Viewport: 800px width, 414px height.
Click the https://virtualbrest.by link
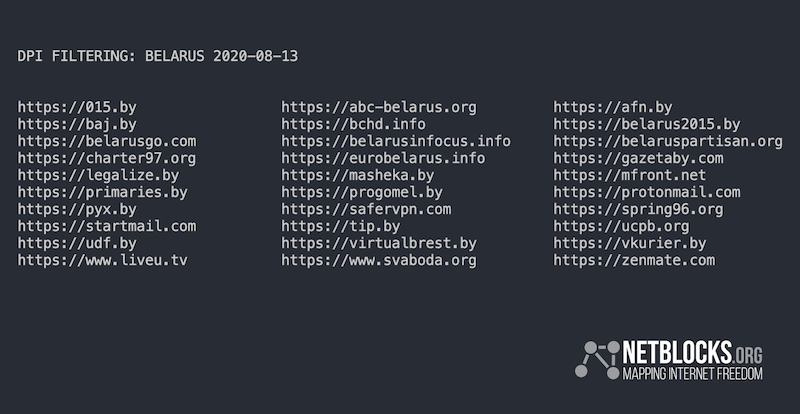(x=379, y=243)
